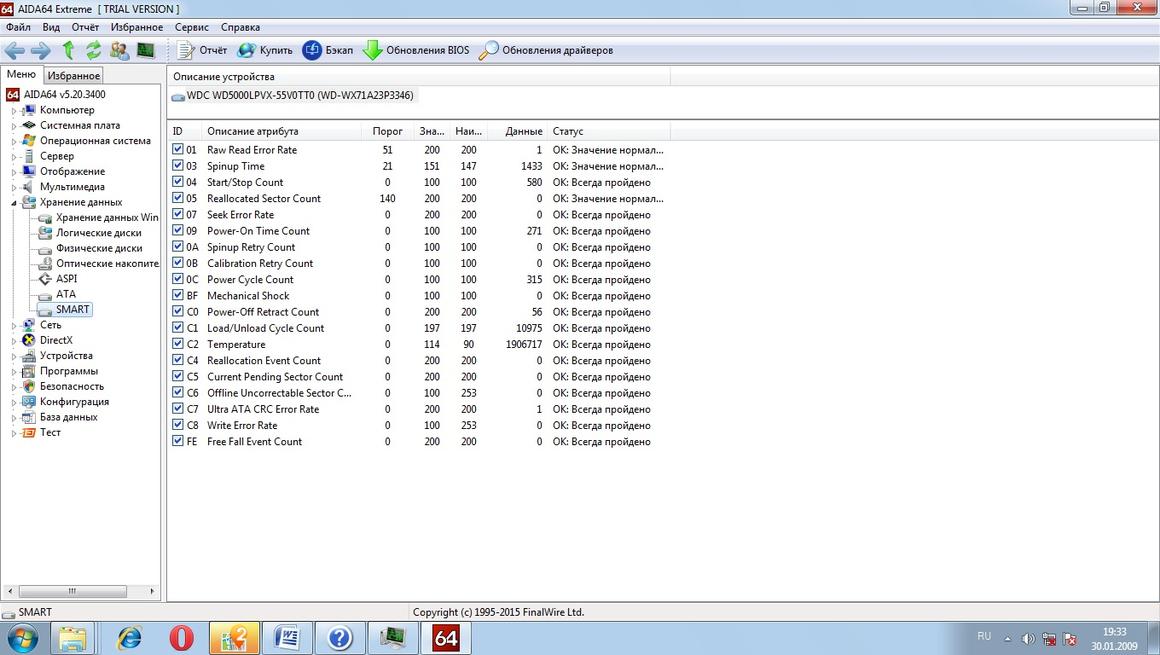
Task: Collapse the Хранение данных tree node
Action: (13, 203)
